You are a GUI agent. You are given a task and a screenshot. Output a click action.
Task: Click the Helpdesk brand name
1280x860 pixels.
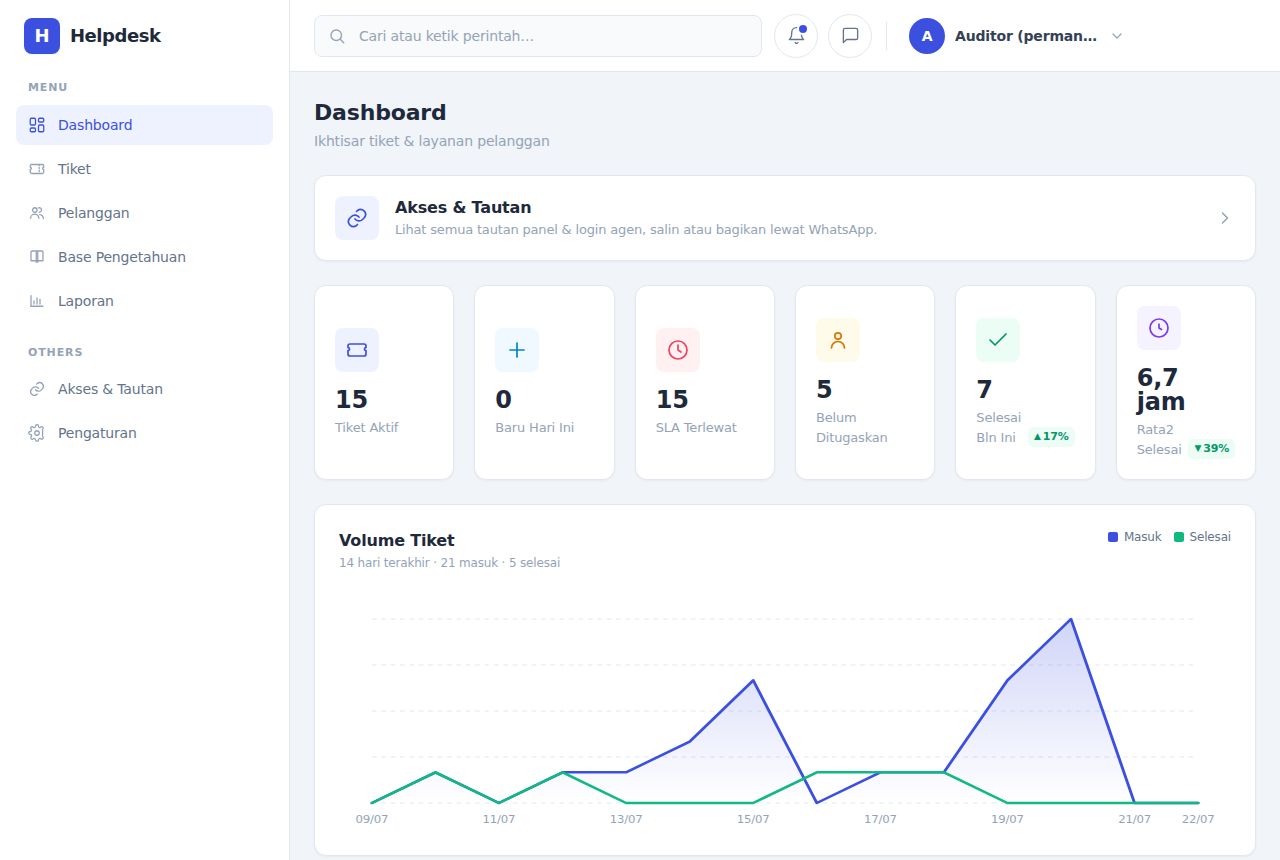(115, 36)
